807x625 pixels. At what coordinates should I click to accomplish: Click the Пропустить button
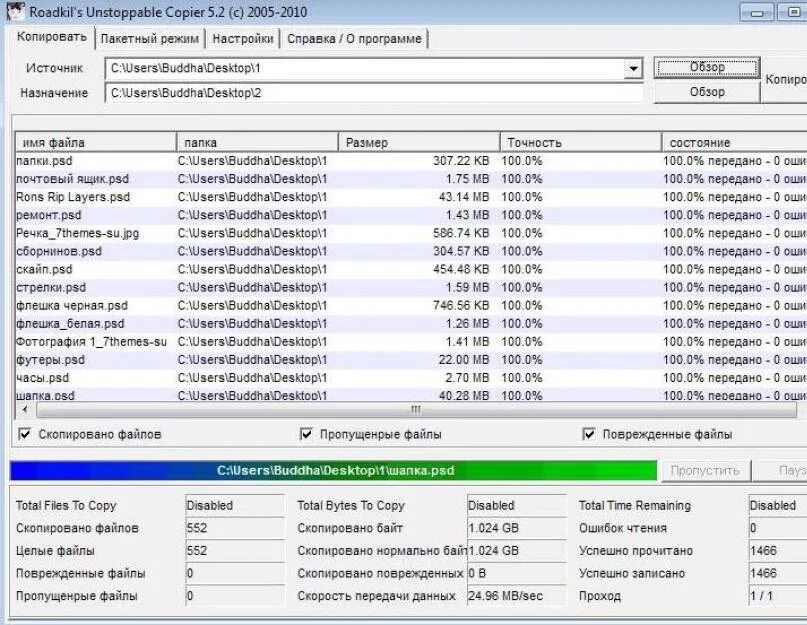click(x=705, y=471)
